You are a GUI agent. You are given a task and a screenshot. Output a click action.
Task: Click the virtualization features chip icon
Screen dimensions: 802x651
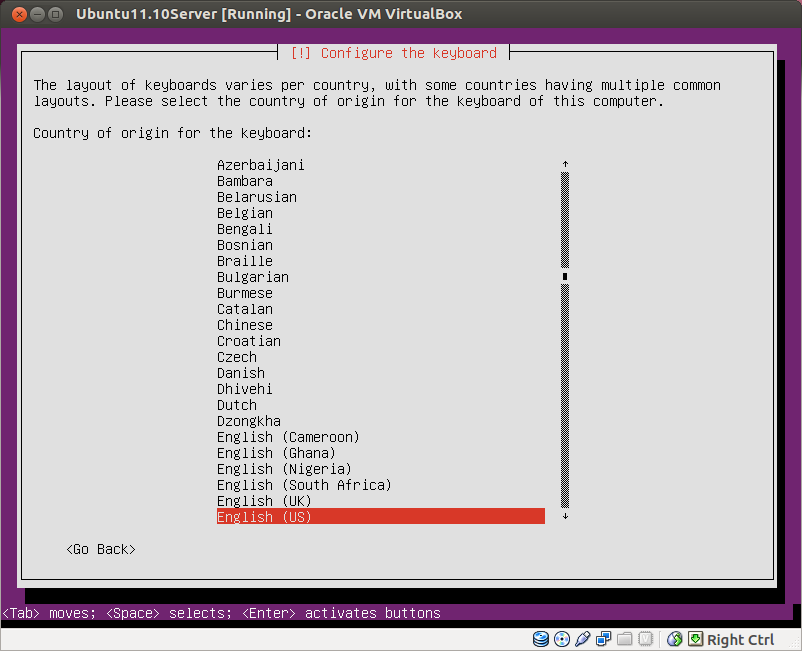pos(645,638)
